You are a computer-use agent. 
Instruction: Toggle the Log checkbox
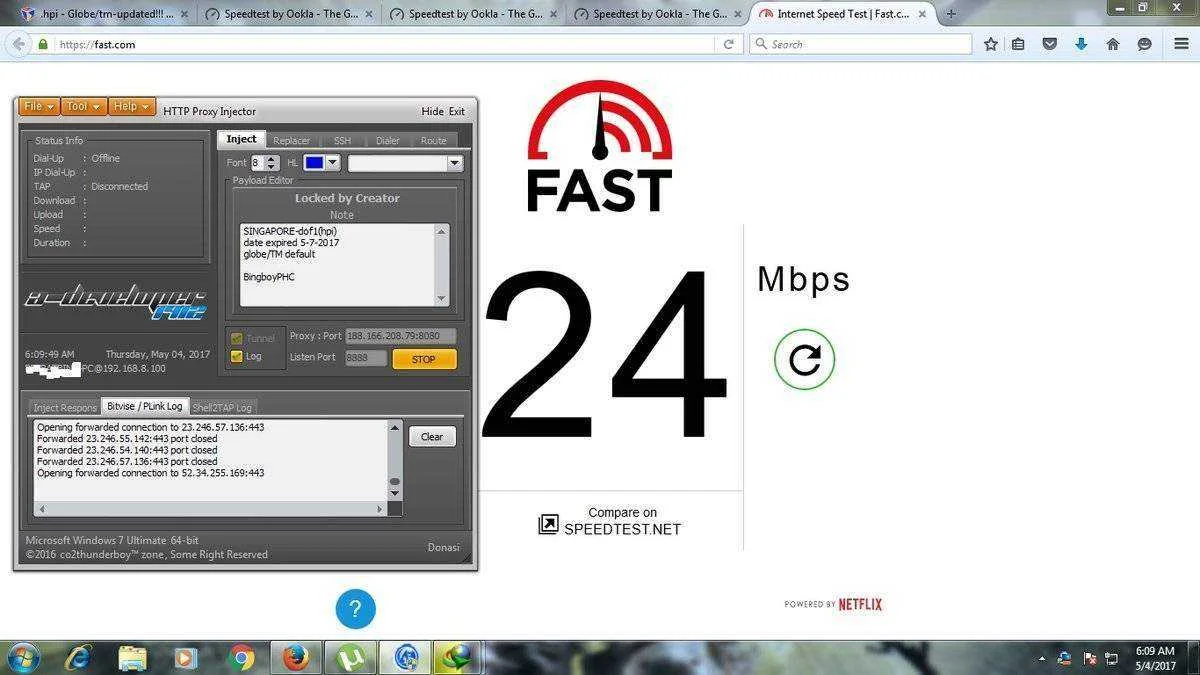point(236,356)
